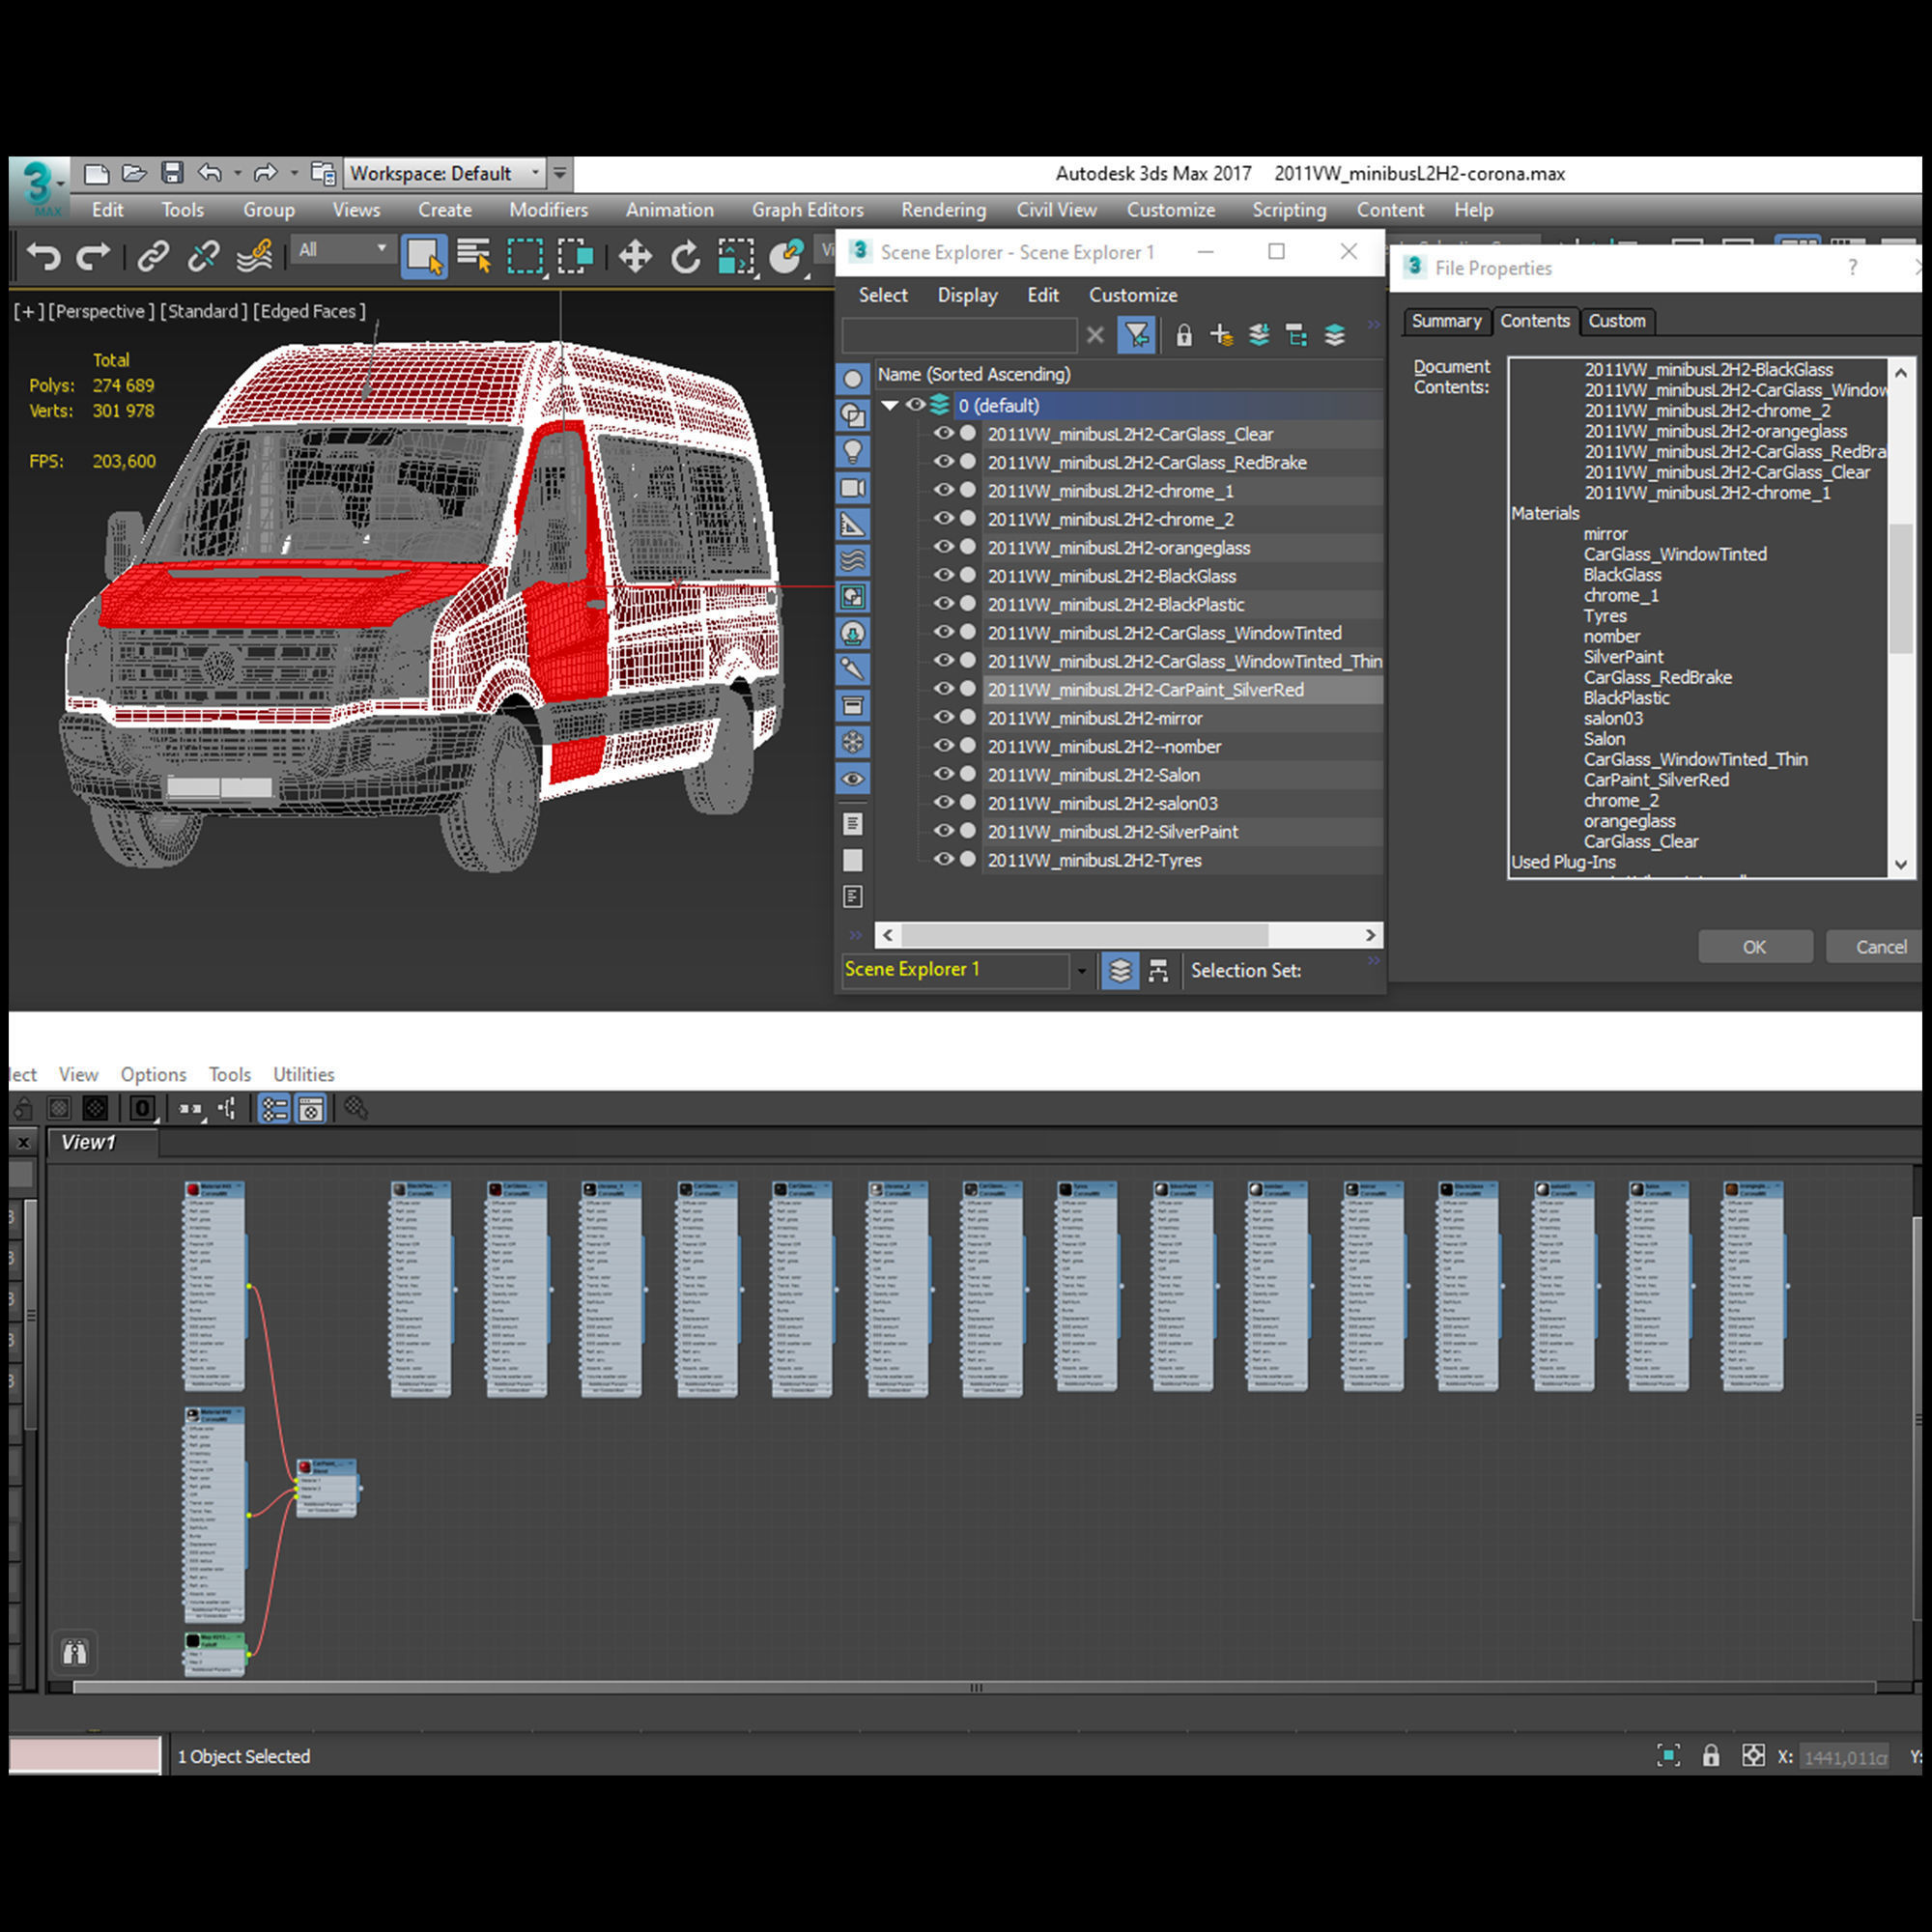Select the 2011VW_minibusL2H2-mirror object row
The width and height of the screenshot is (1932, 1932).
(1183, 718)
